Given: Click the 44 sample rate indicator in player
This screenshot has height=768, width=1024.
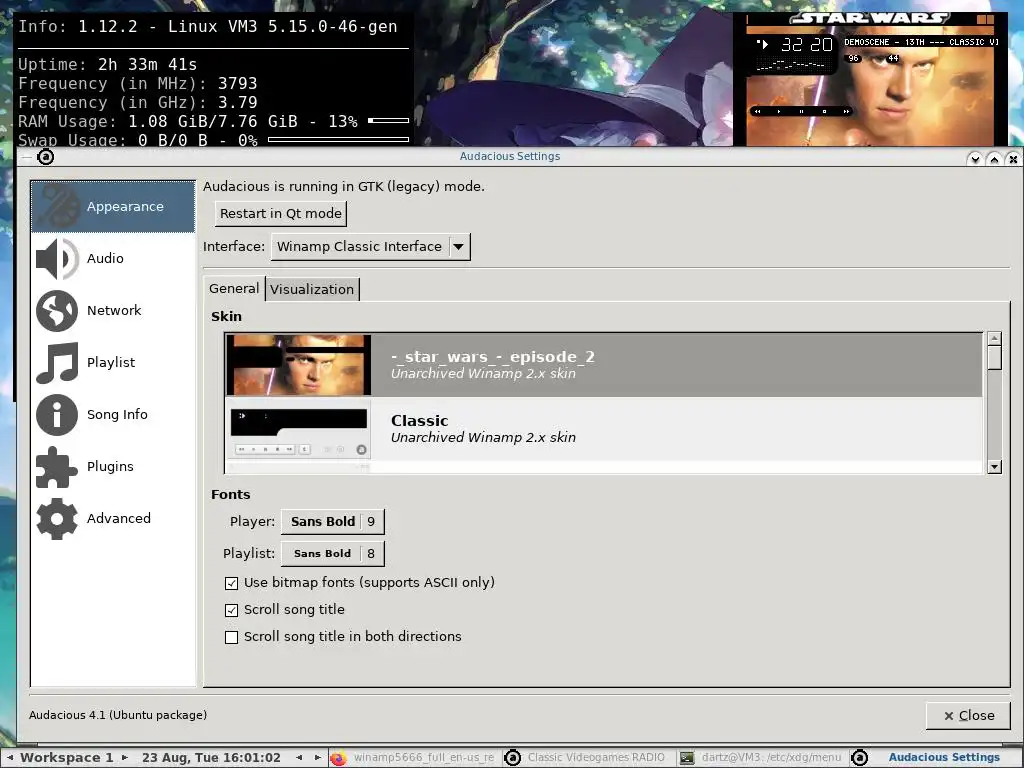Looking at the screenshot, I should (893, 58).
